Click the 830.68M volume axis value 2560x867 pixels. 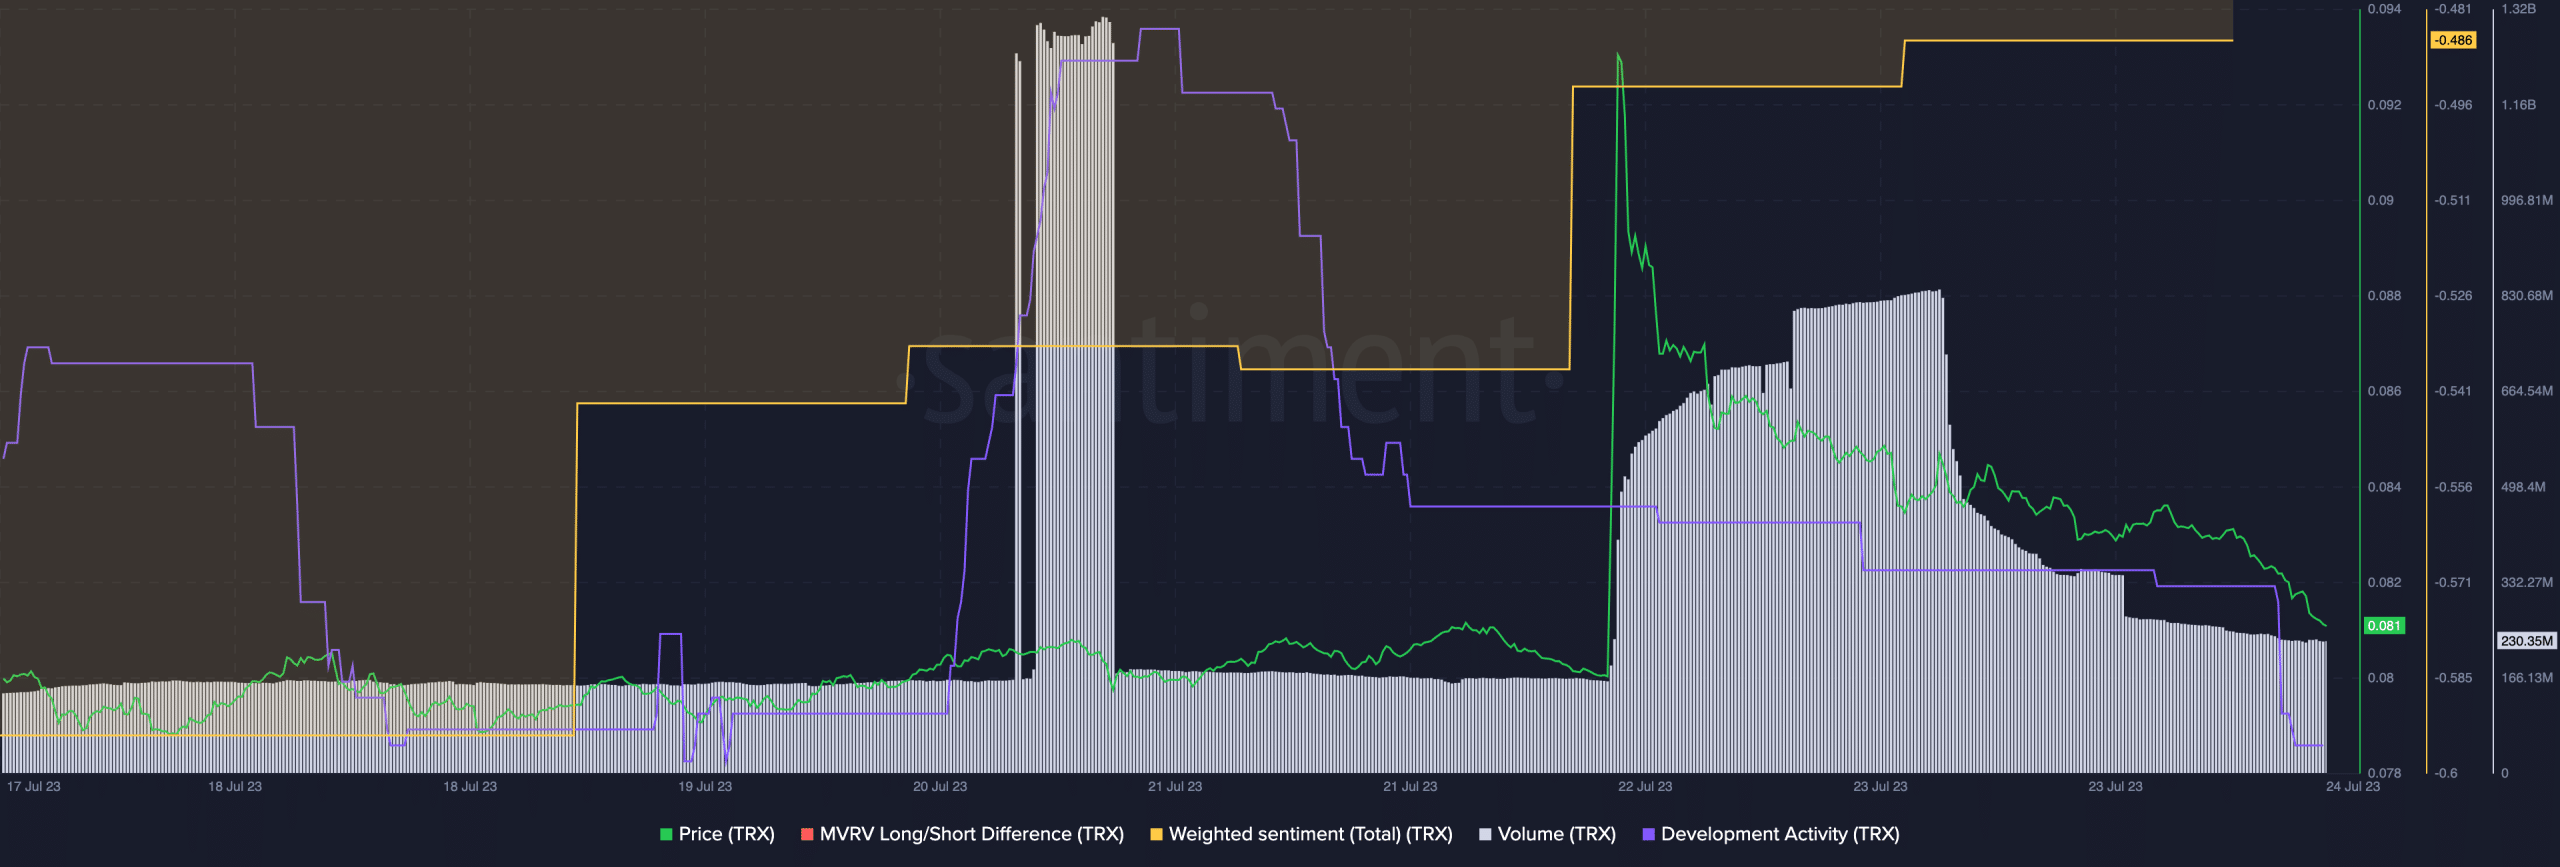(2527, 296)
